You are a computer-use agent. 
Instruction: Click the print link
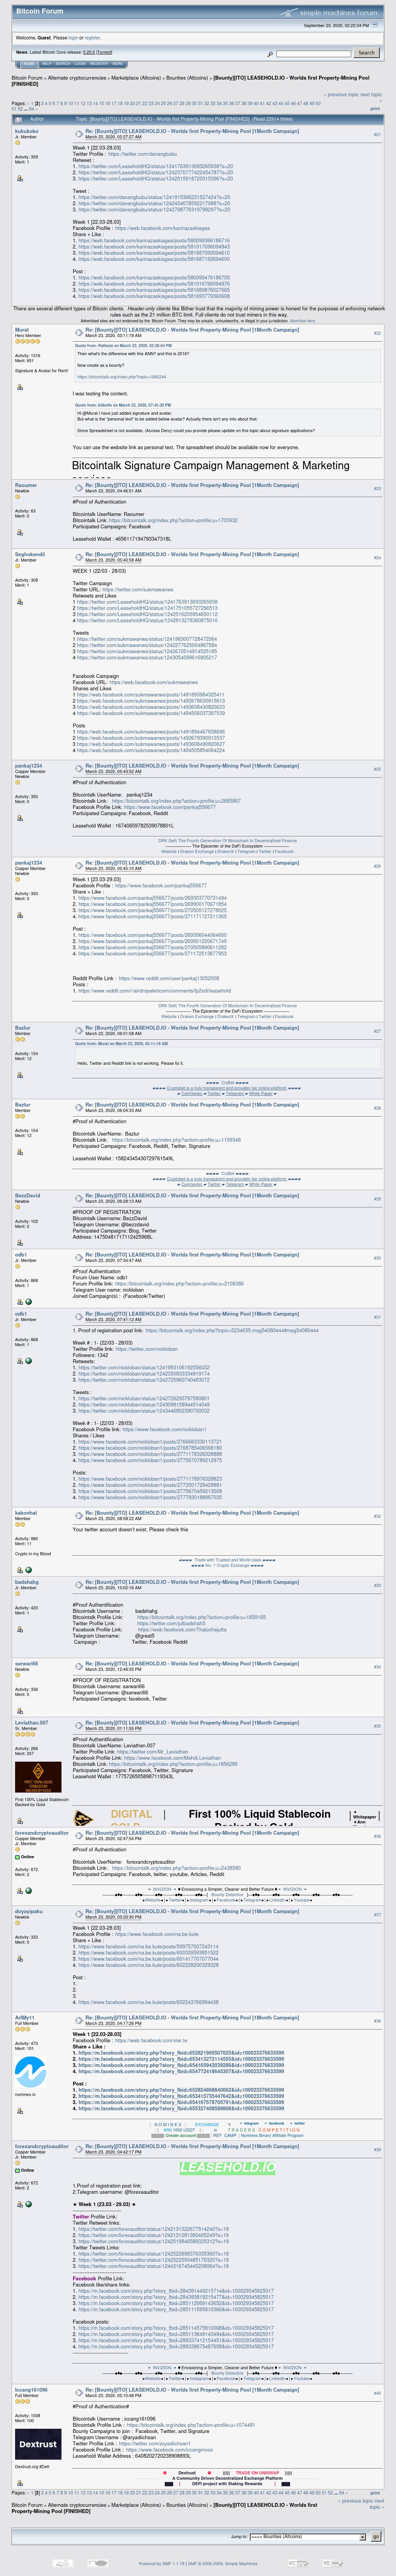pos(375,109)
